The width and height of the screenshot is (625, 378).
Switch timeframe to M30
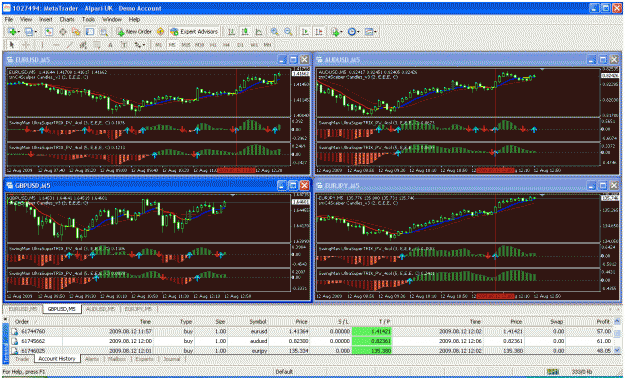pos(199,45)
